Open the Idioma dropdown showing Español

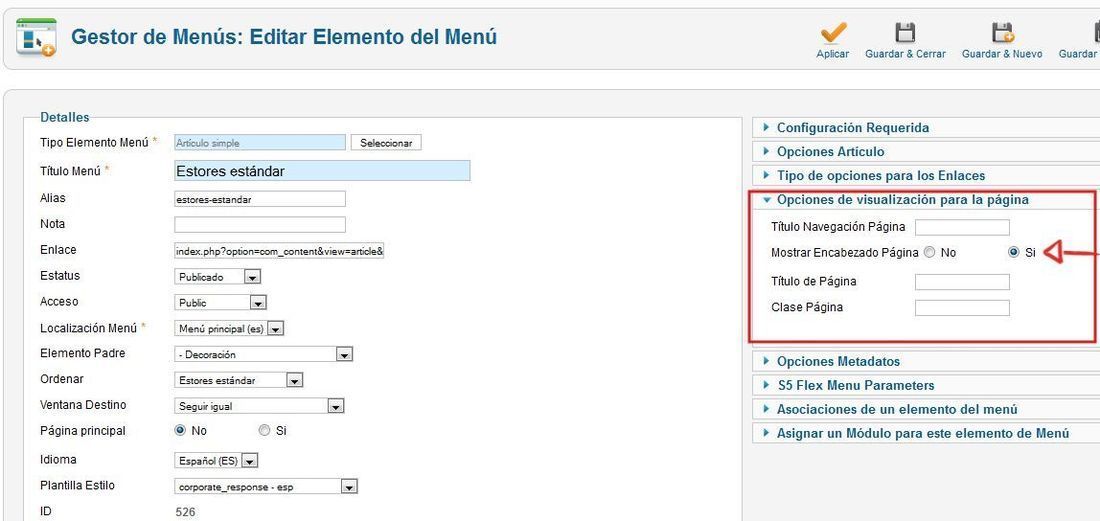216,461
